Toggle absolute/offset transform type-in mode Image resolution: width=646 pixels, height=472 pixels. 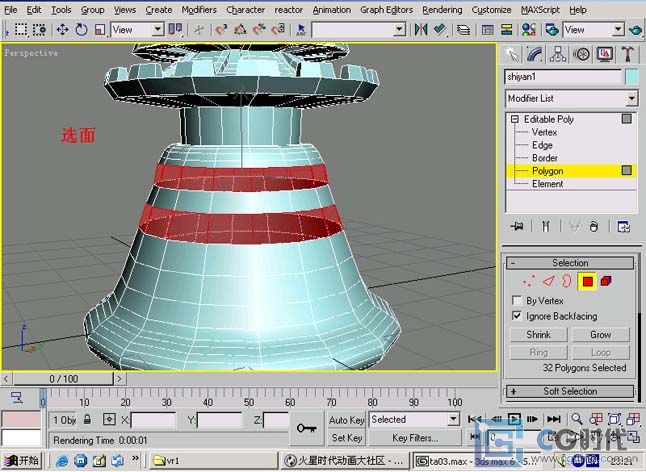pyautogui.click(x=109, y=420)
